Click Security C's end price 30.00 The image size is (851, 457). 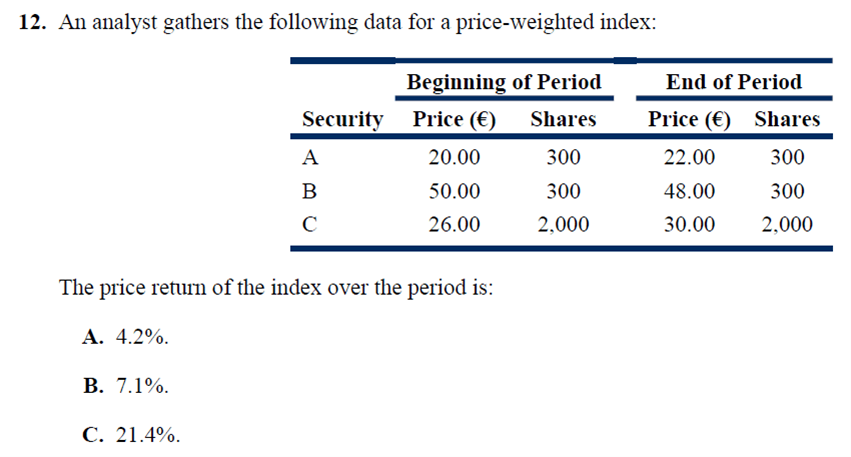[689, 224]
